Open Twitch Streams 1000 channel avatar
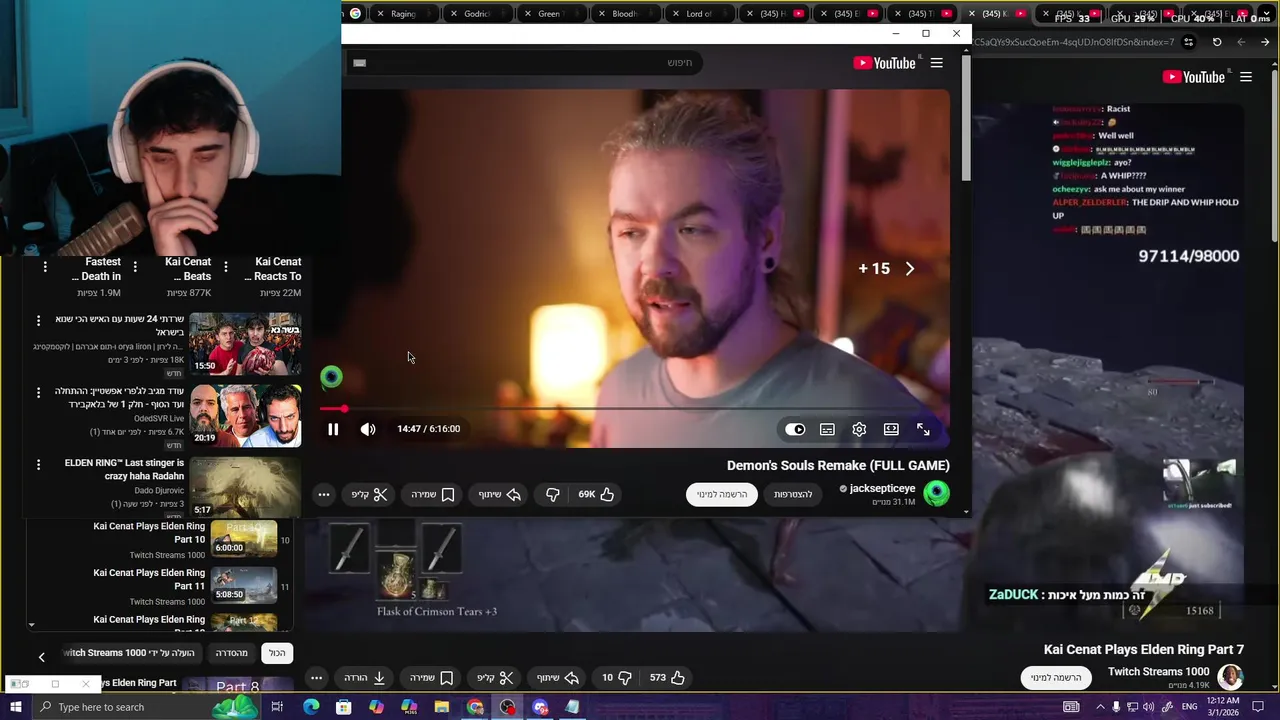The width and height of the screenshot is (1280, 720). pyautogui.click(x=1230, y=677)
